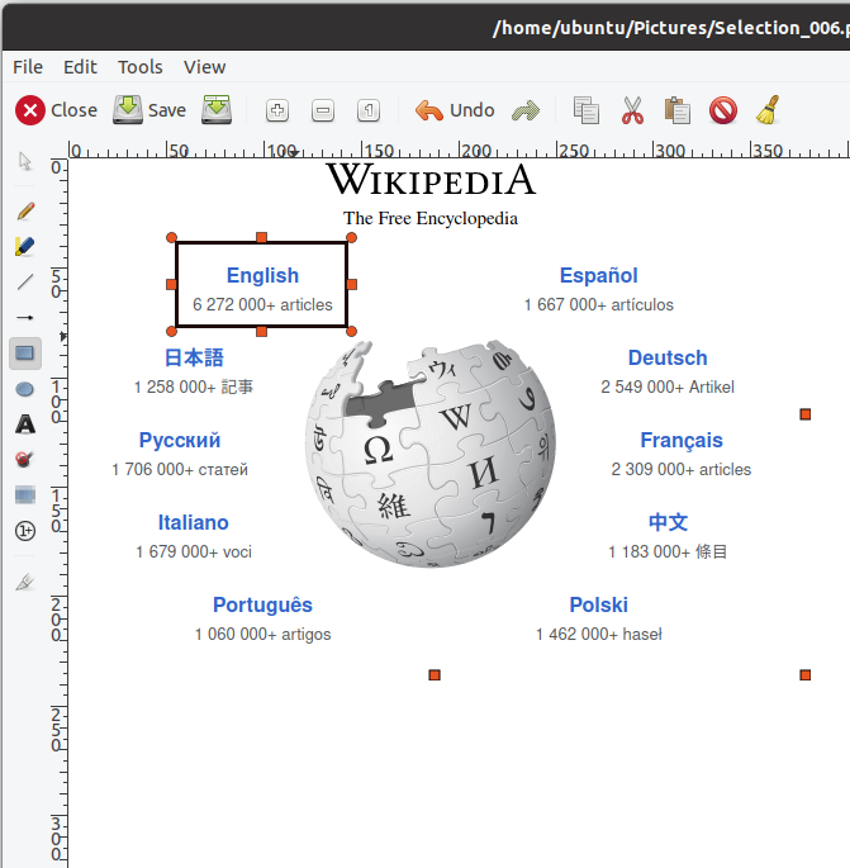
Task: Click the Wikipedia puzzle globe image
Action: 430,454
